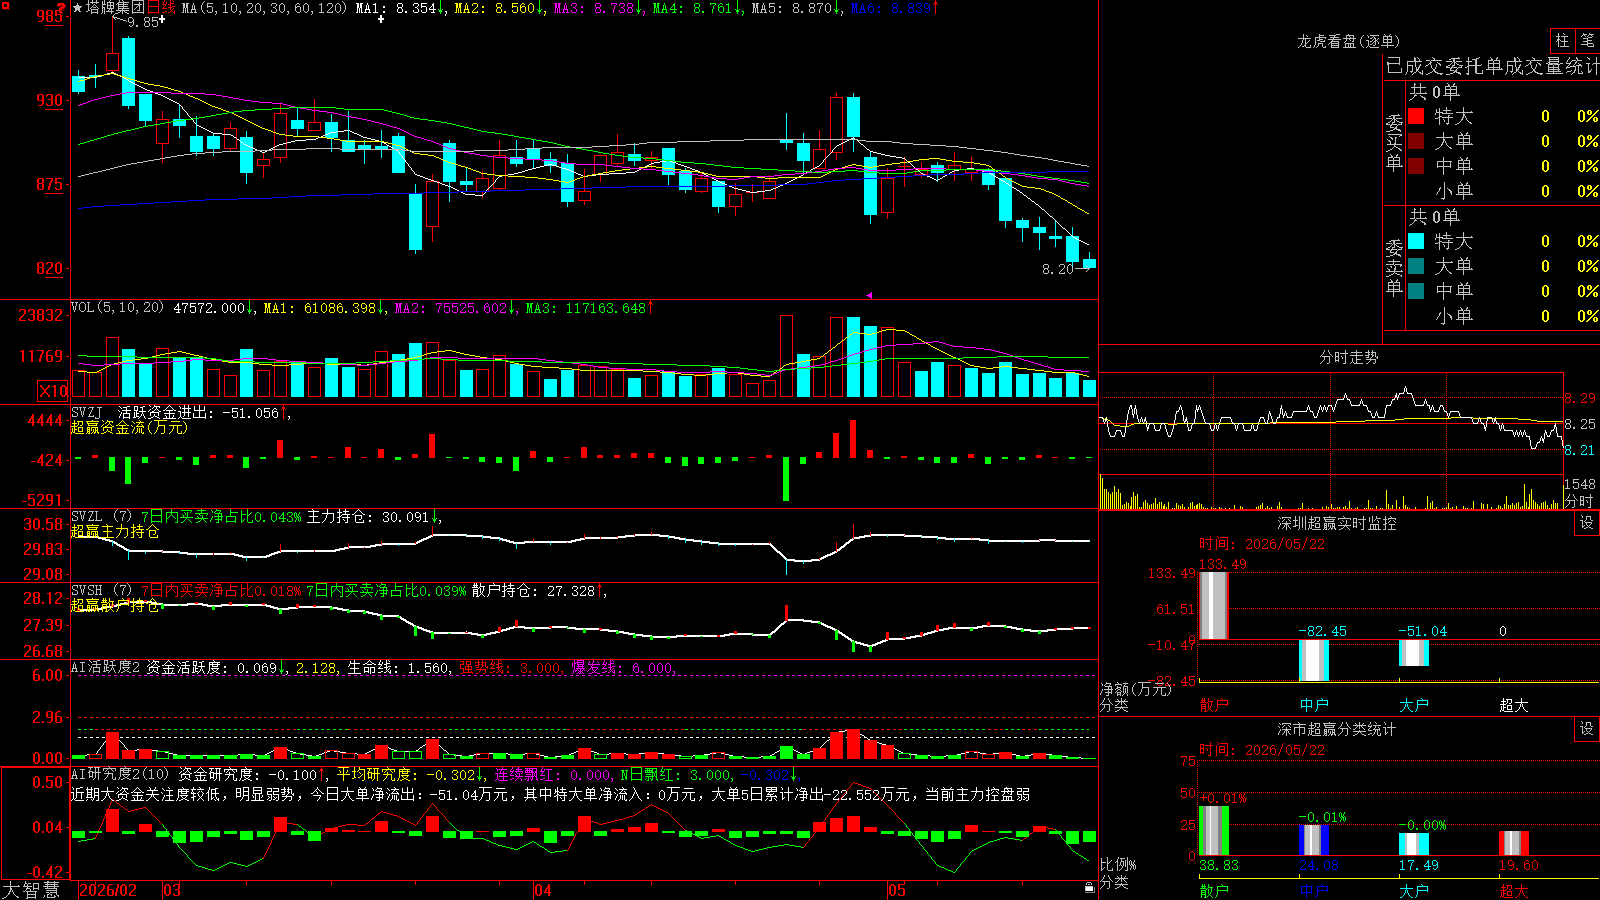Click the star icon before 塔牌集团
Screen dimensions: 1600x900
(x=77, y=8)
